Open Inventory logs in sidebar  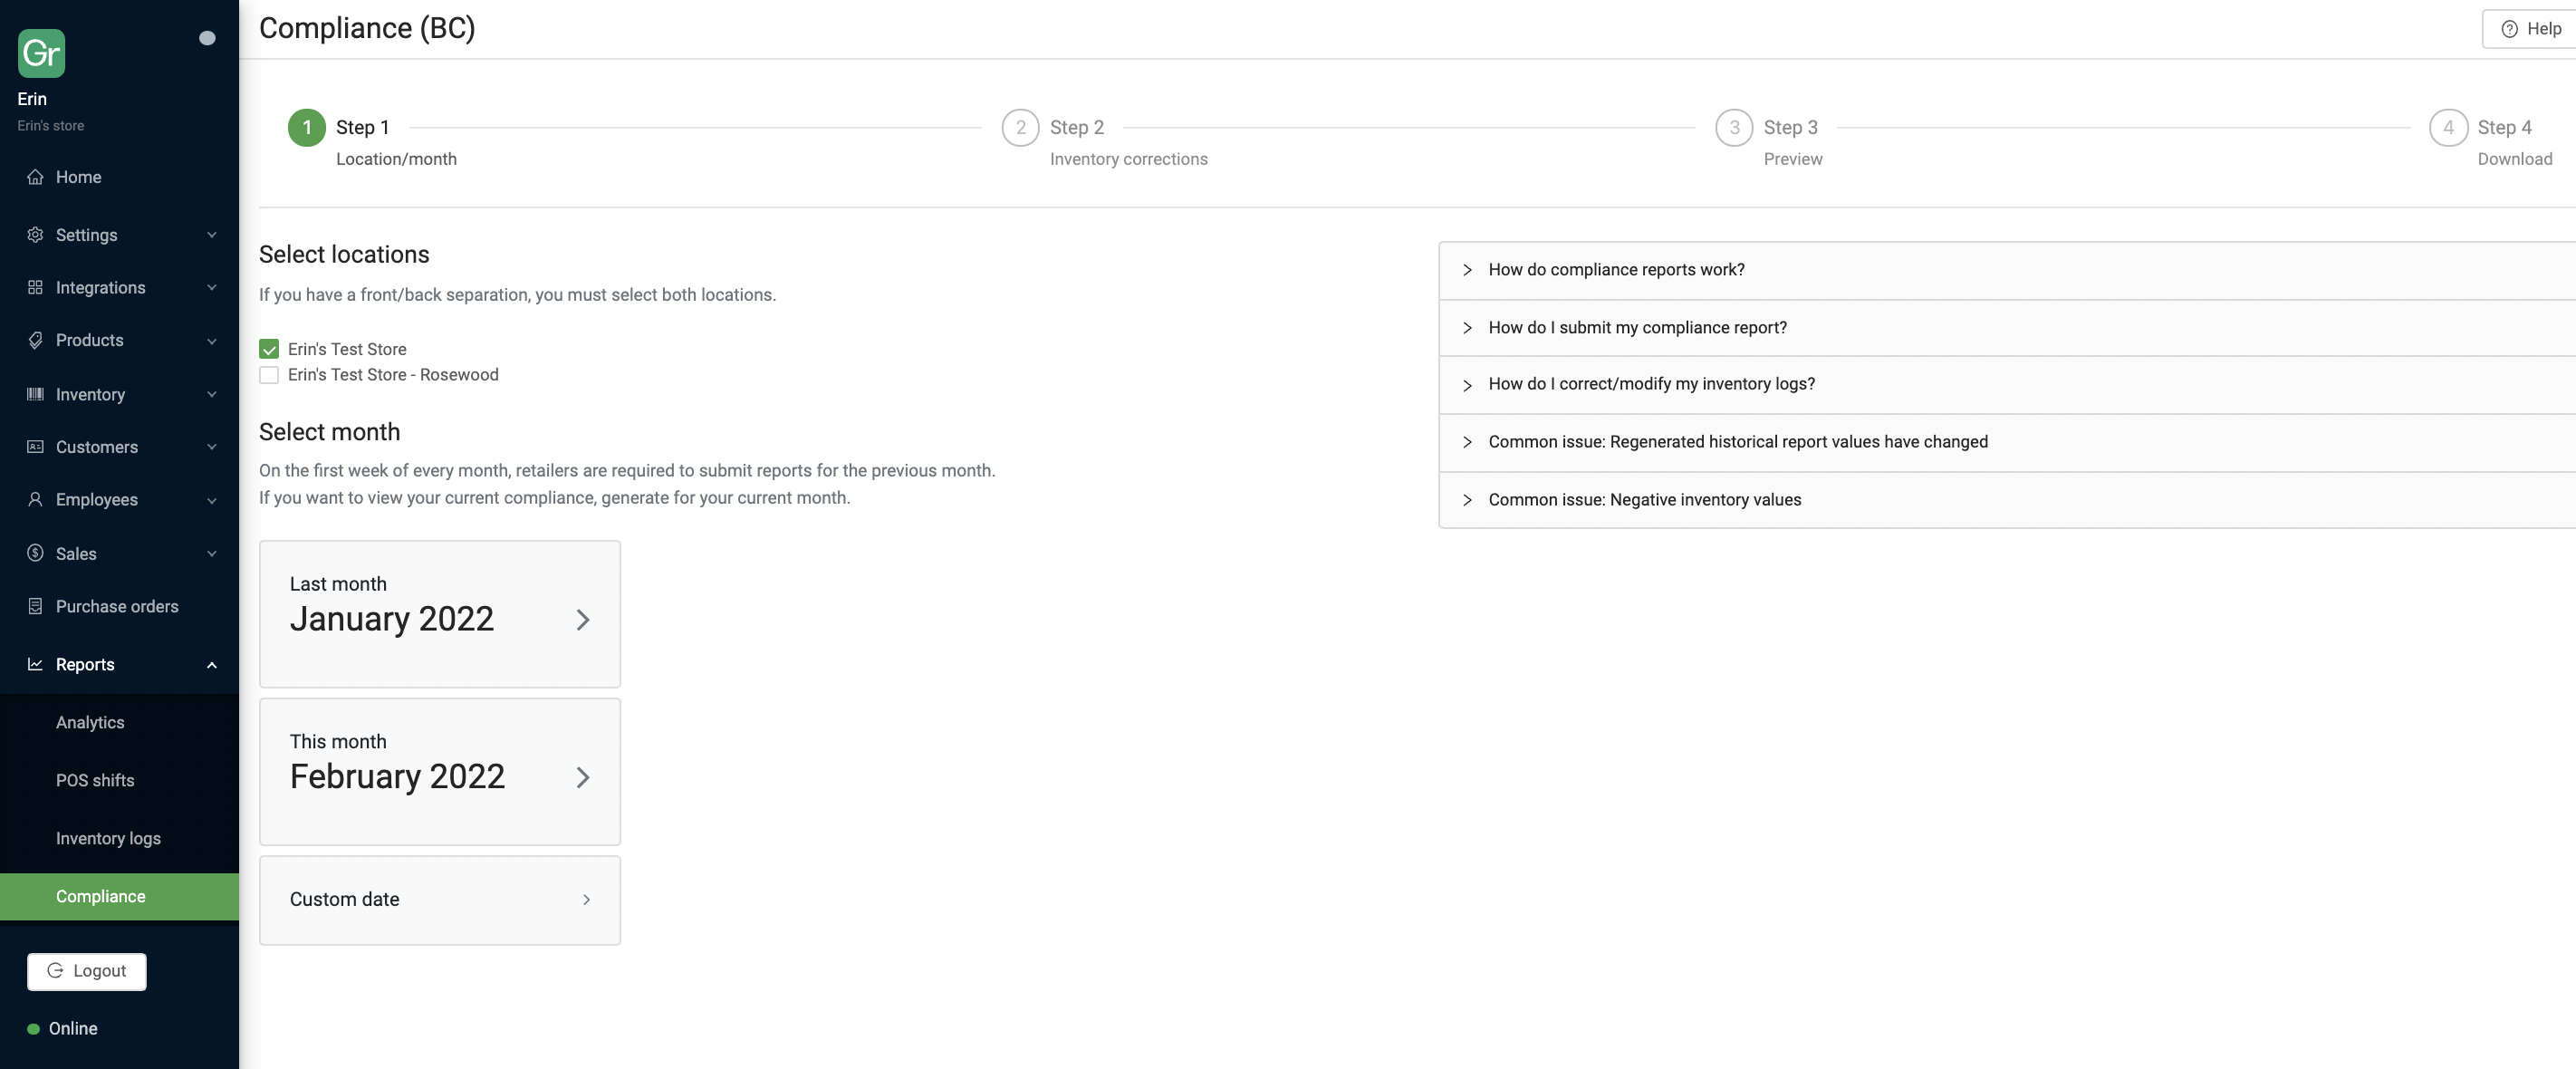[x=108, y=838]
